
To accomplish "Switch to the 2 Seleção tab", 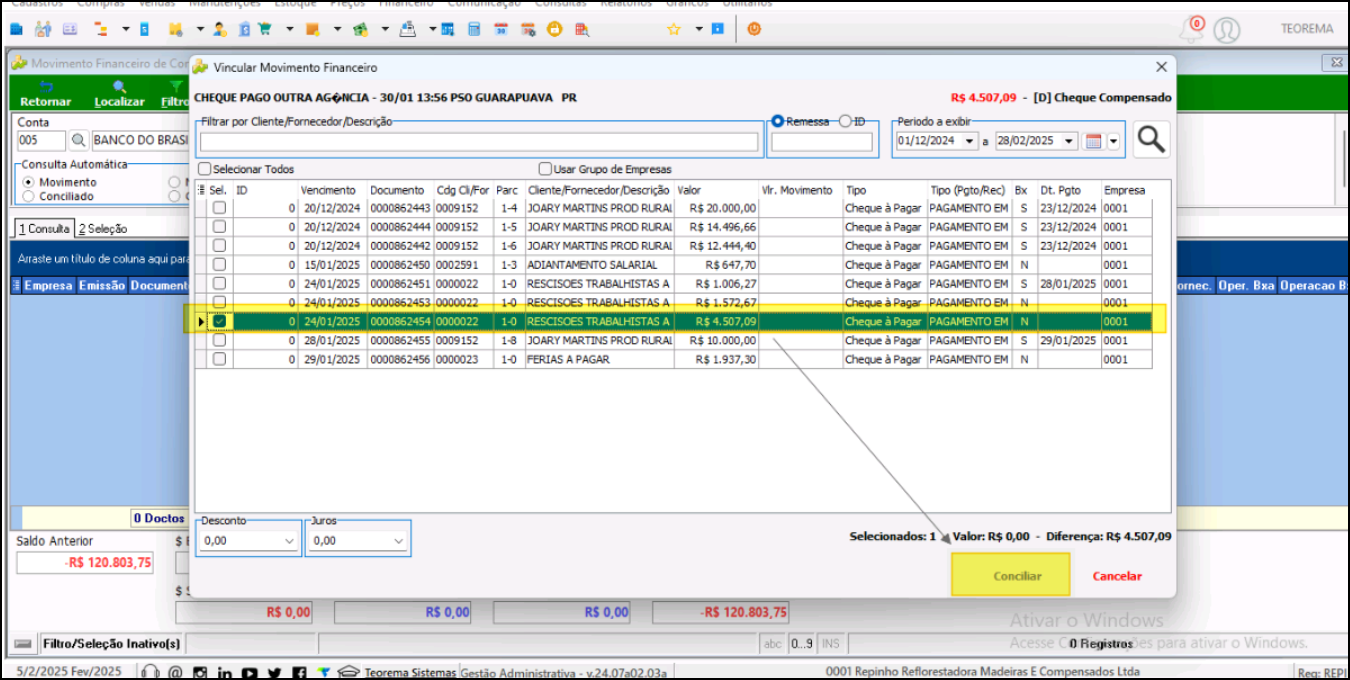I will 103,229.
